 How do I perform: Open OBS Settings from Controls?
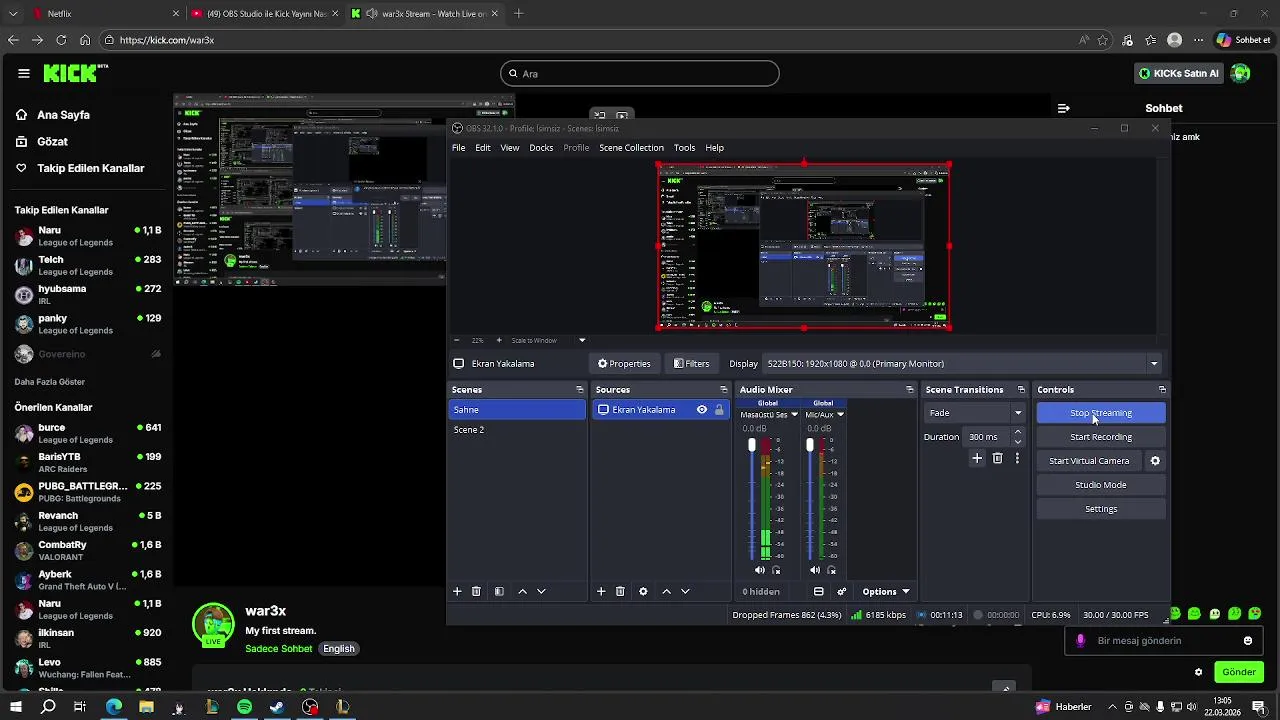tap(1101, 509)
